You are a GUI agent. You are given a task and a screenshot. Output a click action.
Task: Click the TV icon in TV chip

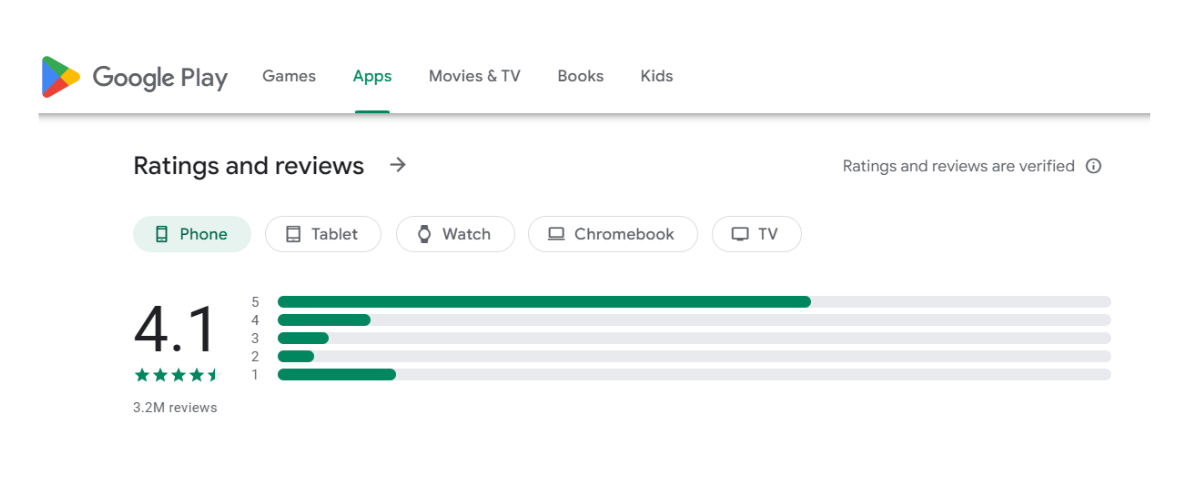(740, 234)
